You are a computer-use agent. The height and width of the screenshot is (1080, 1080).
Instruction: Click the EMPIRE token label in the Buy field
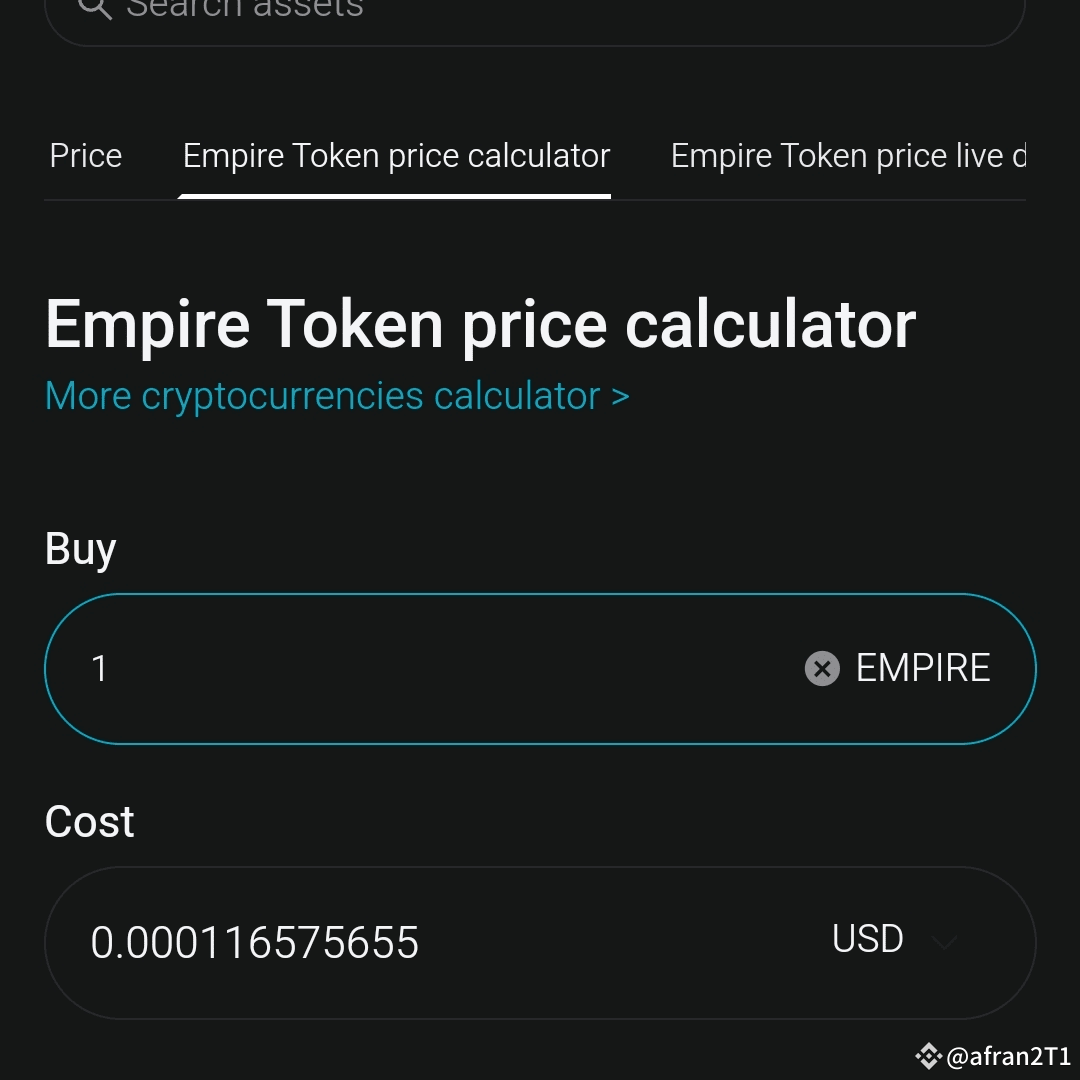tap(922, 668)
